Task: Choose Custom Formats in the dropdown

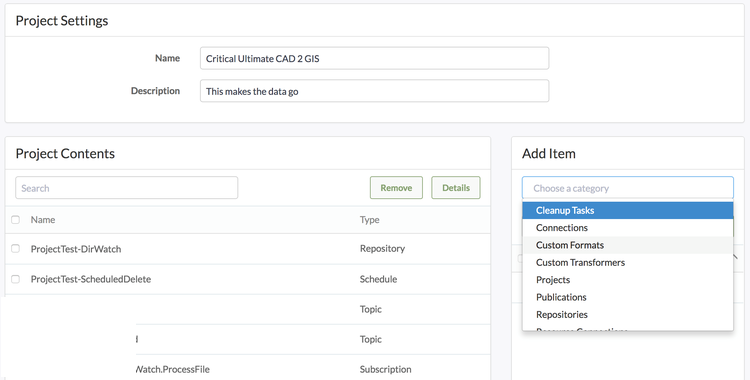Action: tap(628, 245)
